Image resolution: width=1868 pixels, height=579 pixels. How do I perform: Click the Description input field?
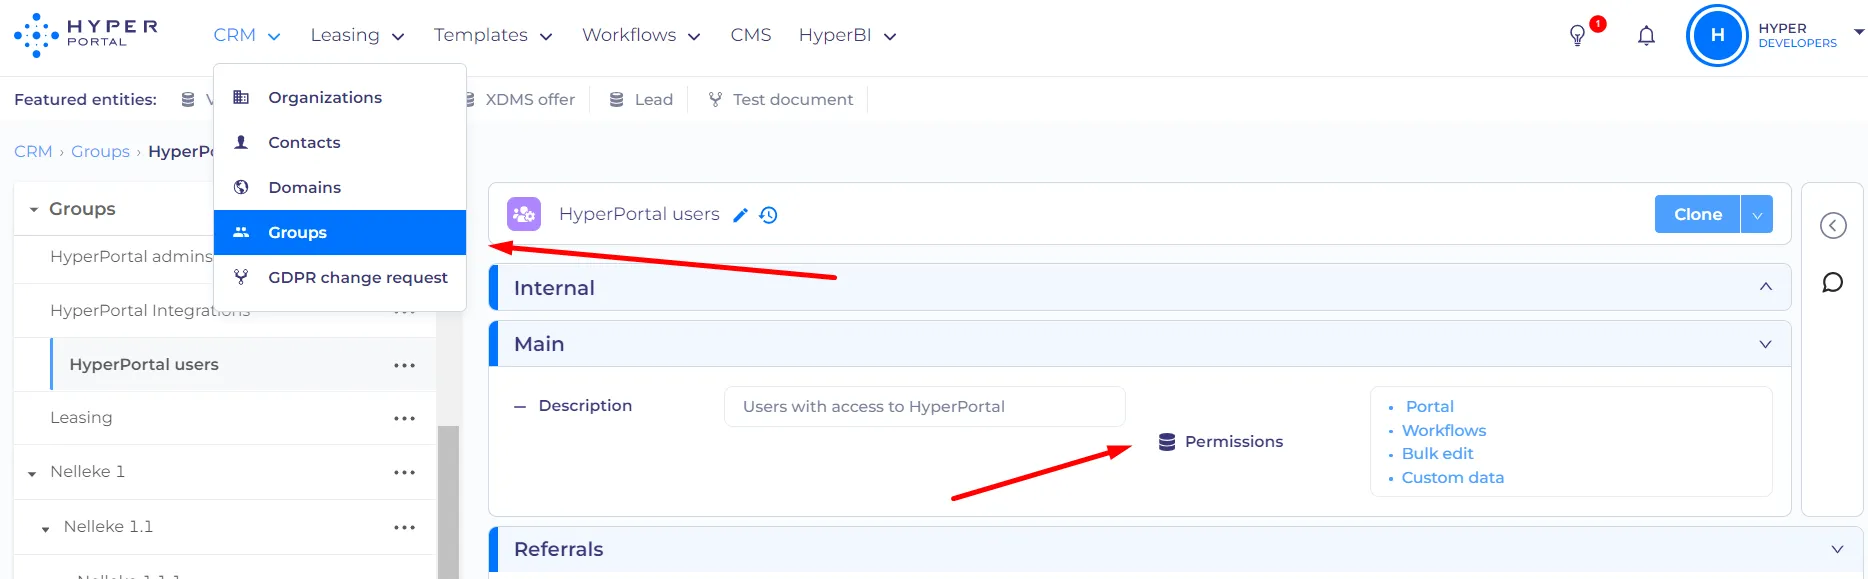click(925, 407)
